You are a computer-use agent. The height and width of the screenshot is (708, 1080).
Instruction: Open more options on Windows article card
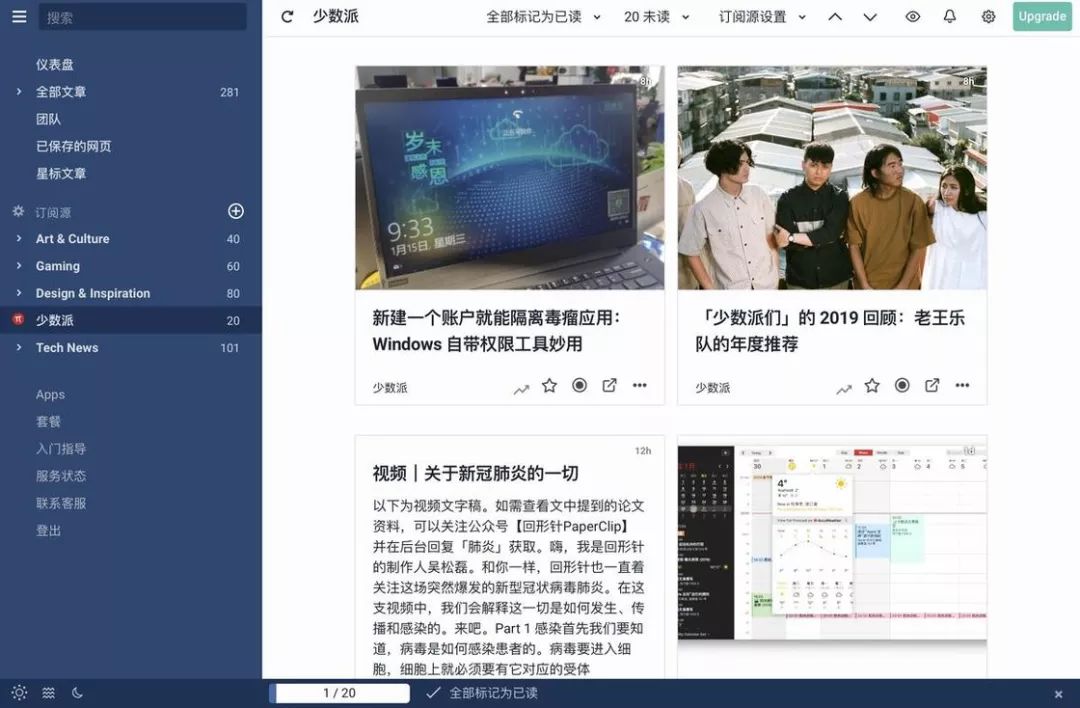(640, 386)
